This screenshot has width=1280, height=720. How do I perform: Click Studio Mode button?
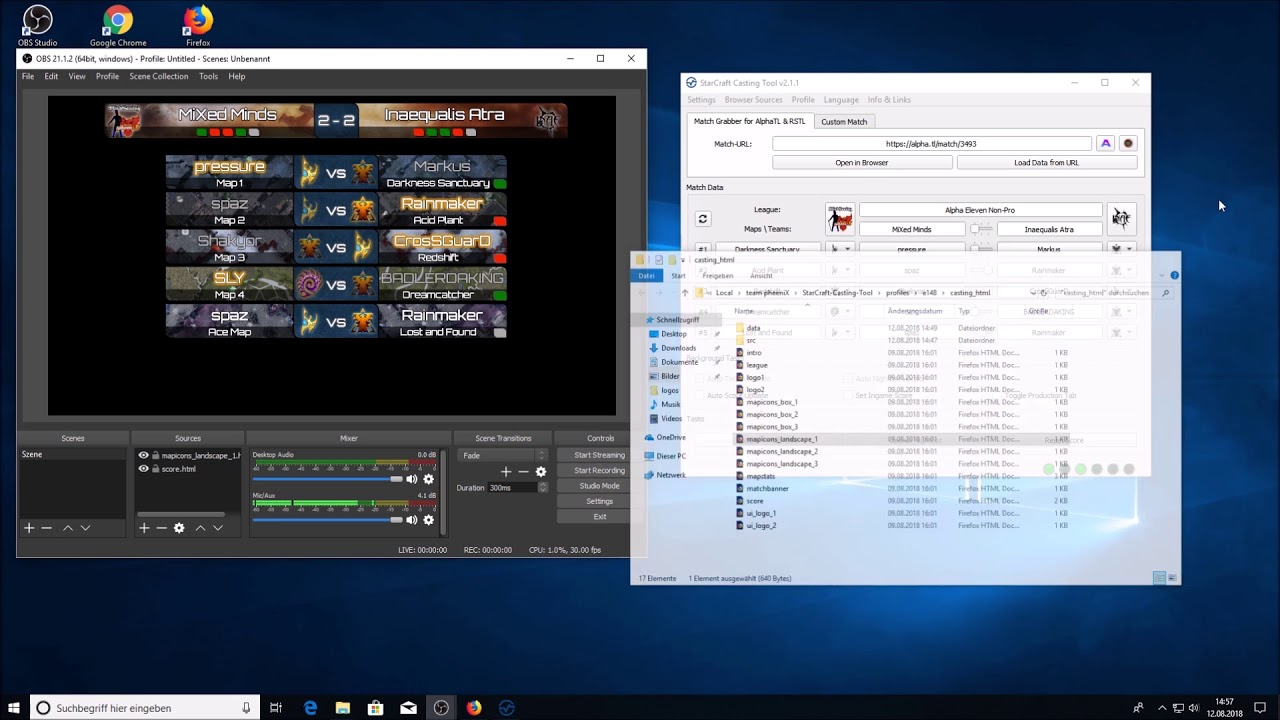point(600,486)
